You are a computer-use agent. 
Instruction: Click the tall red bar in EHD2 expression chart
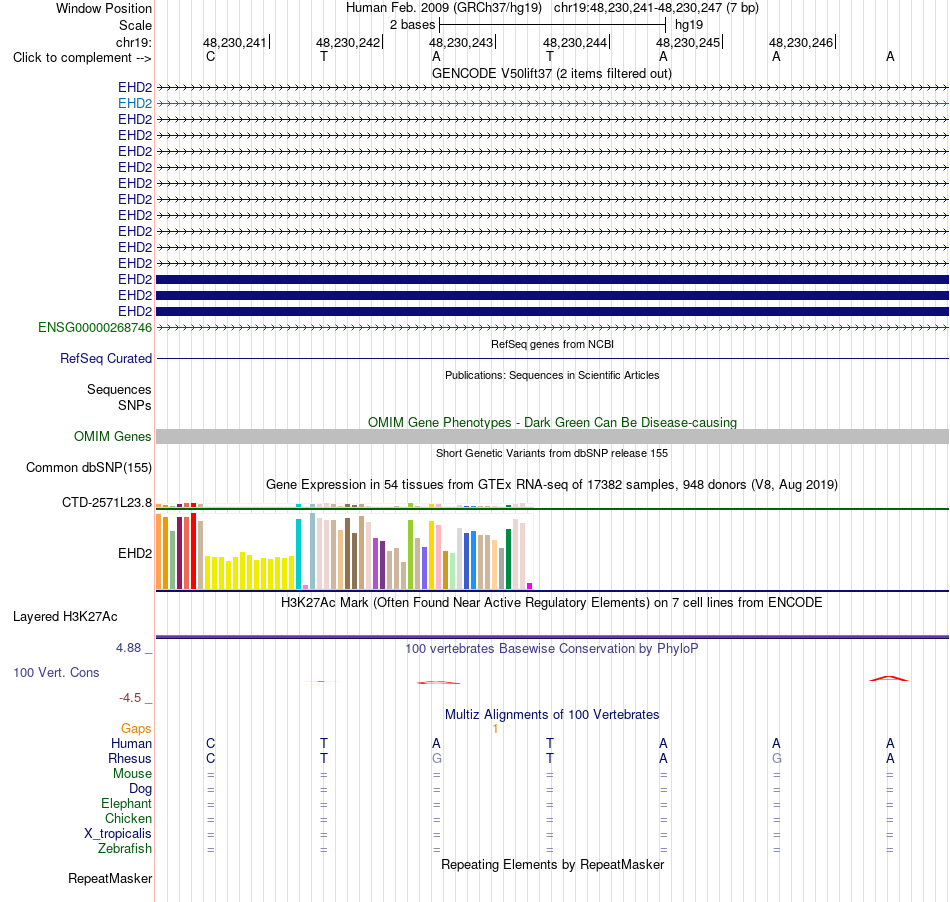193,551
